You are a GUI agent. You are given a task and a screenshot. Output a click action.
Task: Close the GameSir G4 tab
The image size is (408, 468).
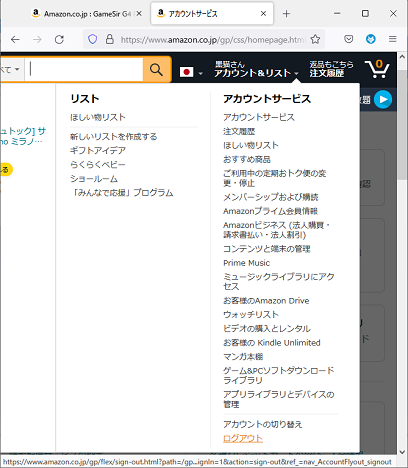tap(139, 14)
